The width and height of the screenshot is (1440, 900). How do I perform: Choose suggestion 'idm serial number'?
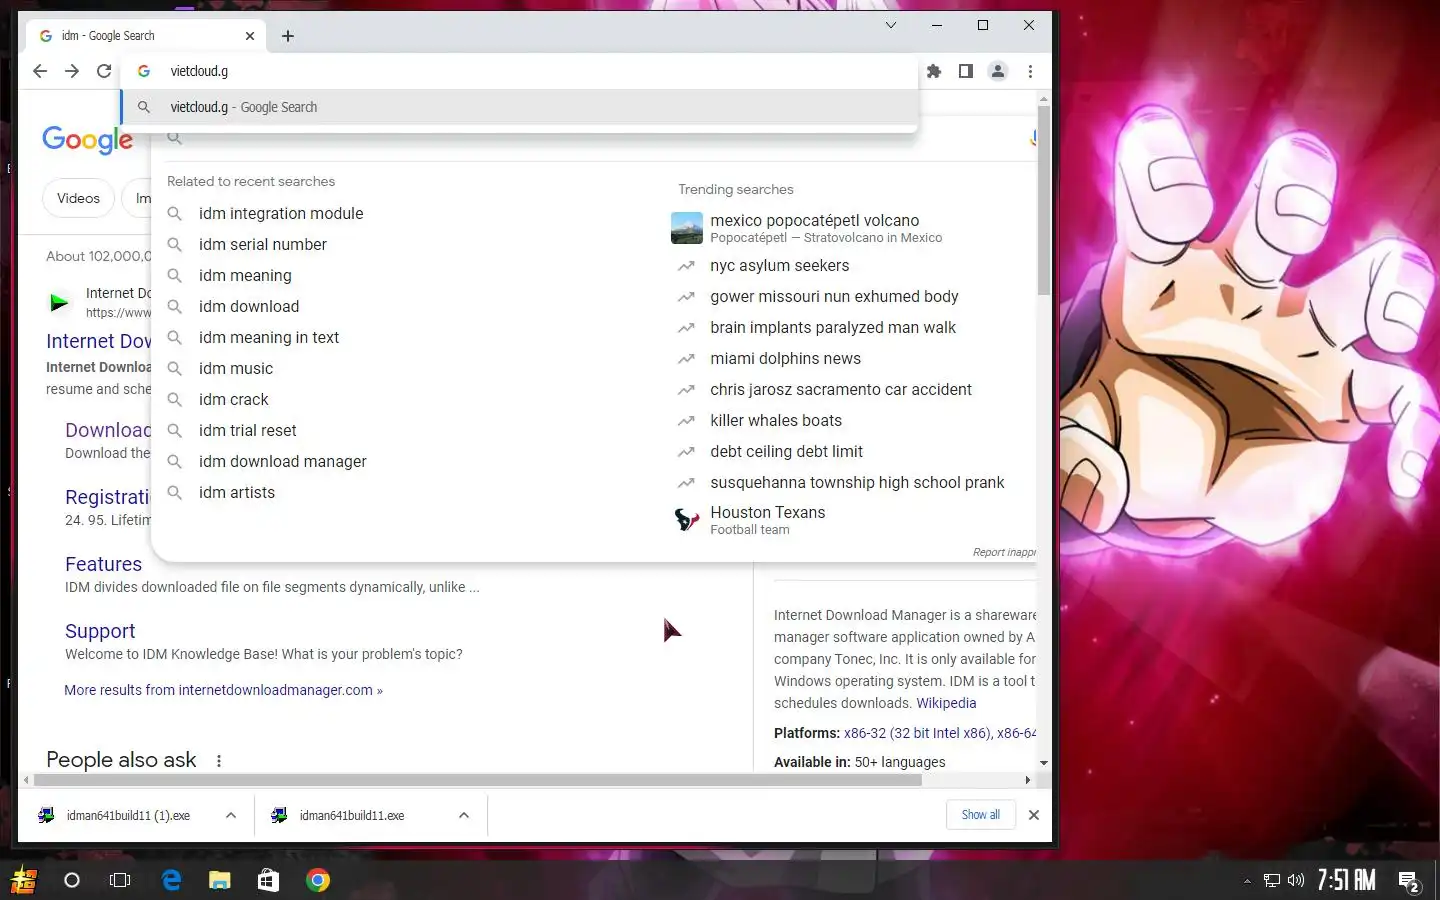[x=263, y=244]
